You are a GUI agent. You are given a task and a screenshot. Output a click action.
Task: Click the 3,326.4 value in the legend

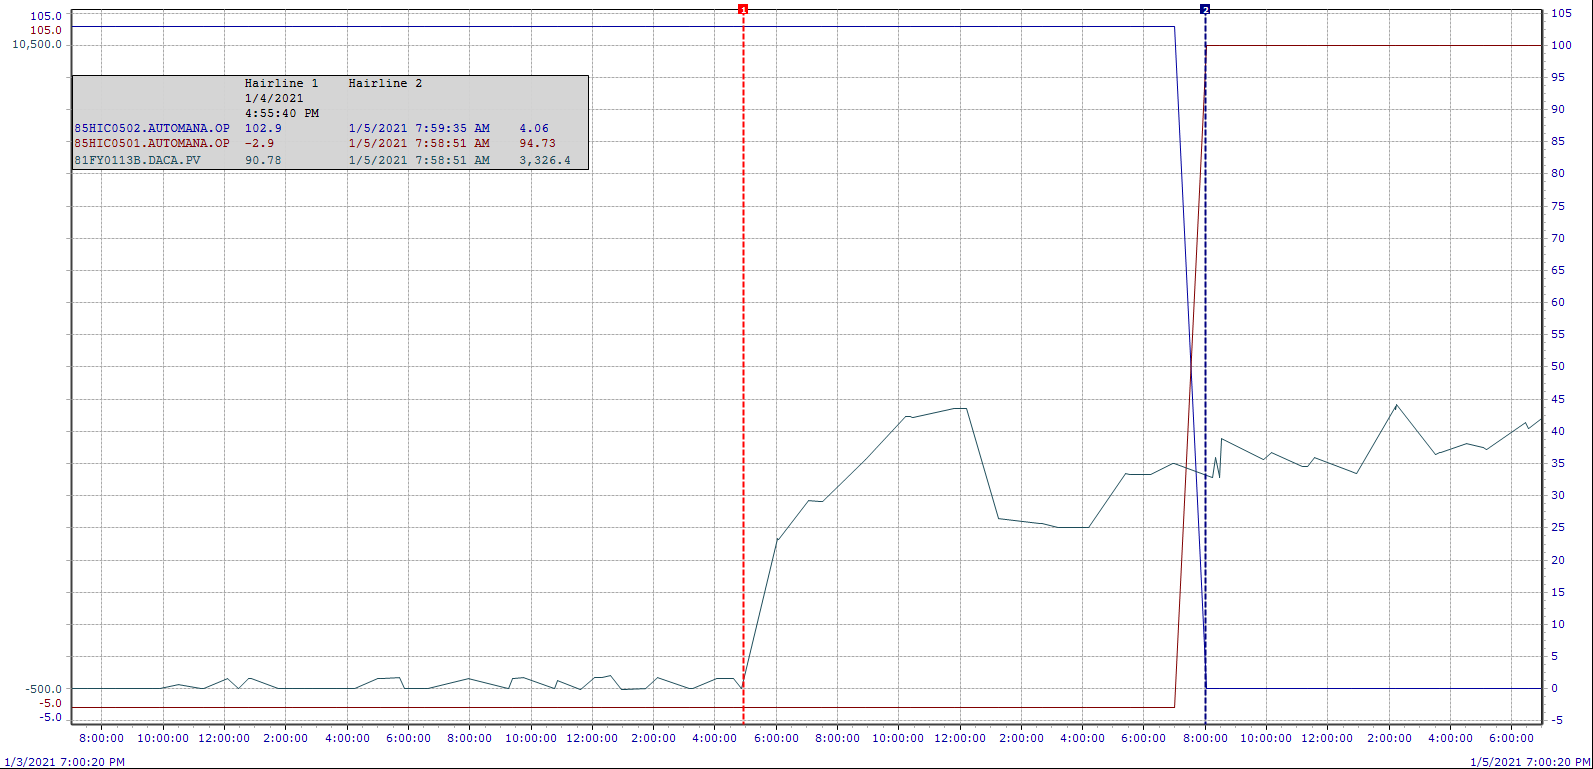pos(545,160)
